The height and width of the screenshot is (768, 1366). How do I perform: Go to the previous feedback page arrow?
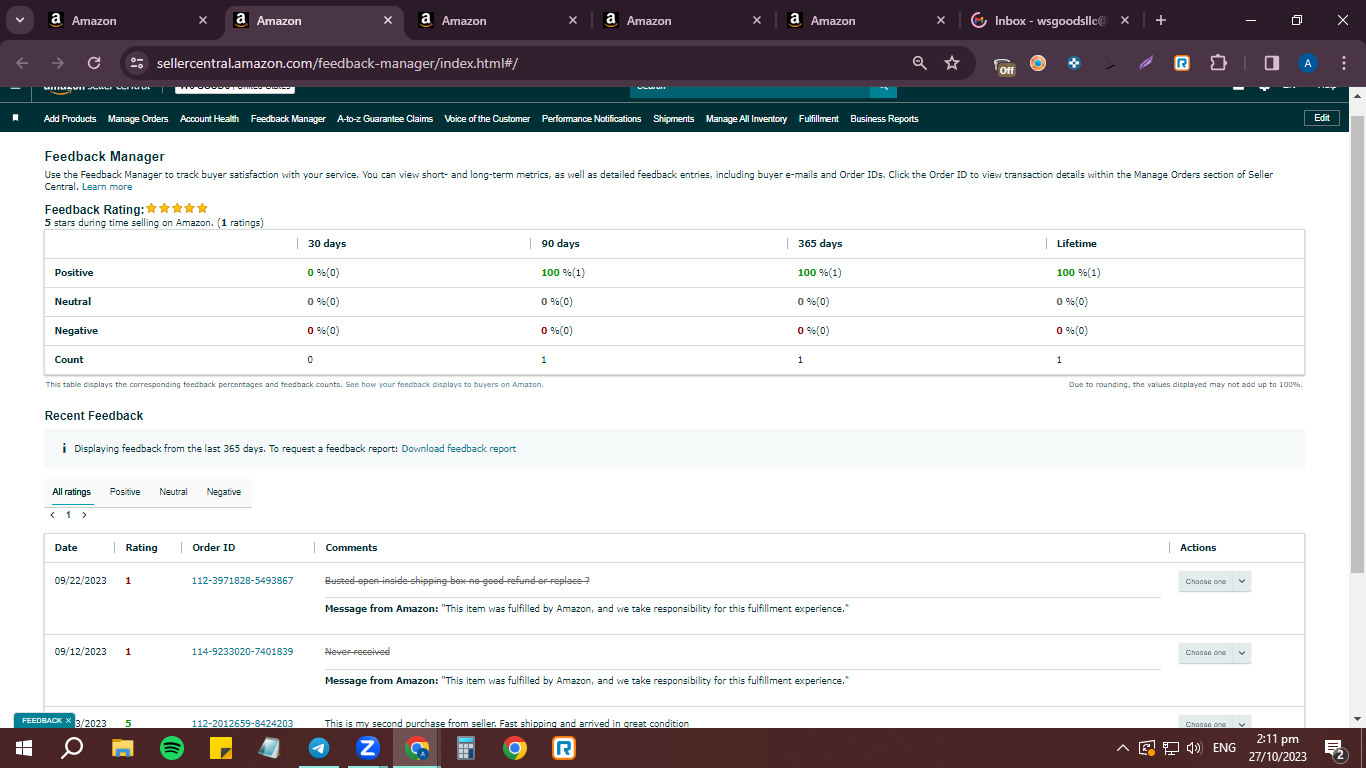pyautogui.click(x=52, y=515)
